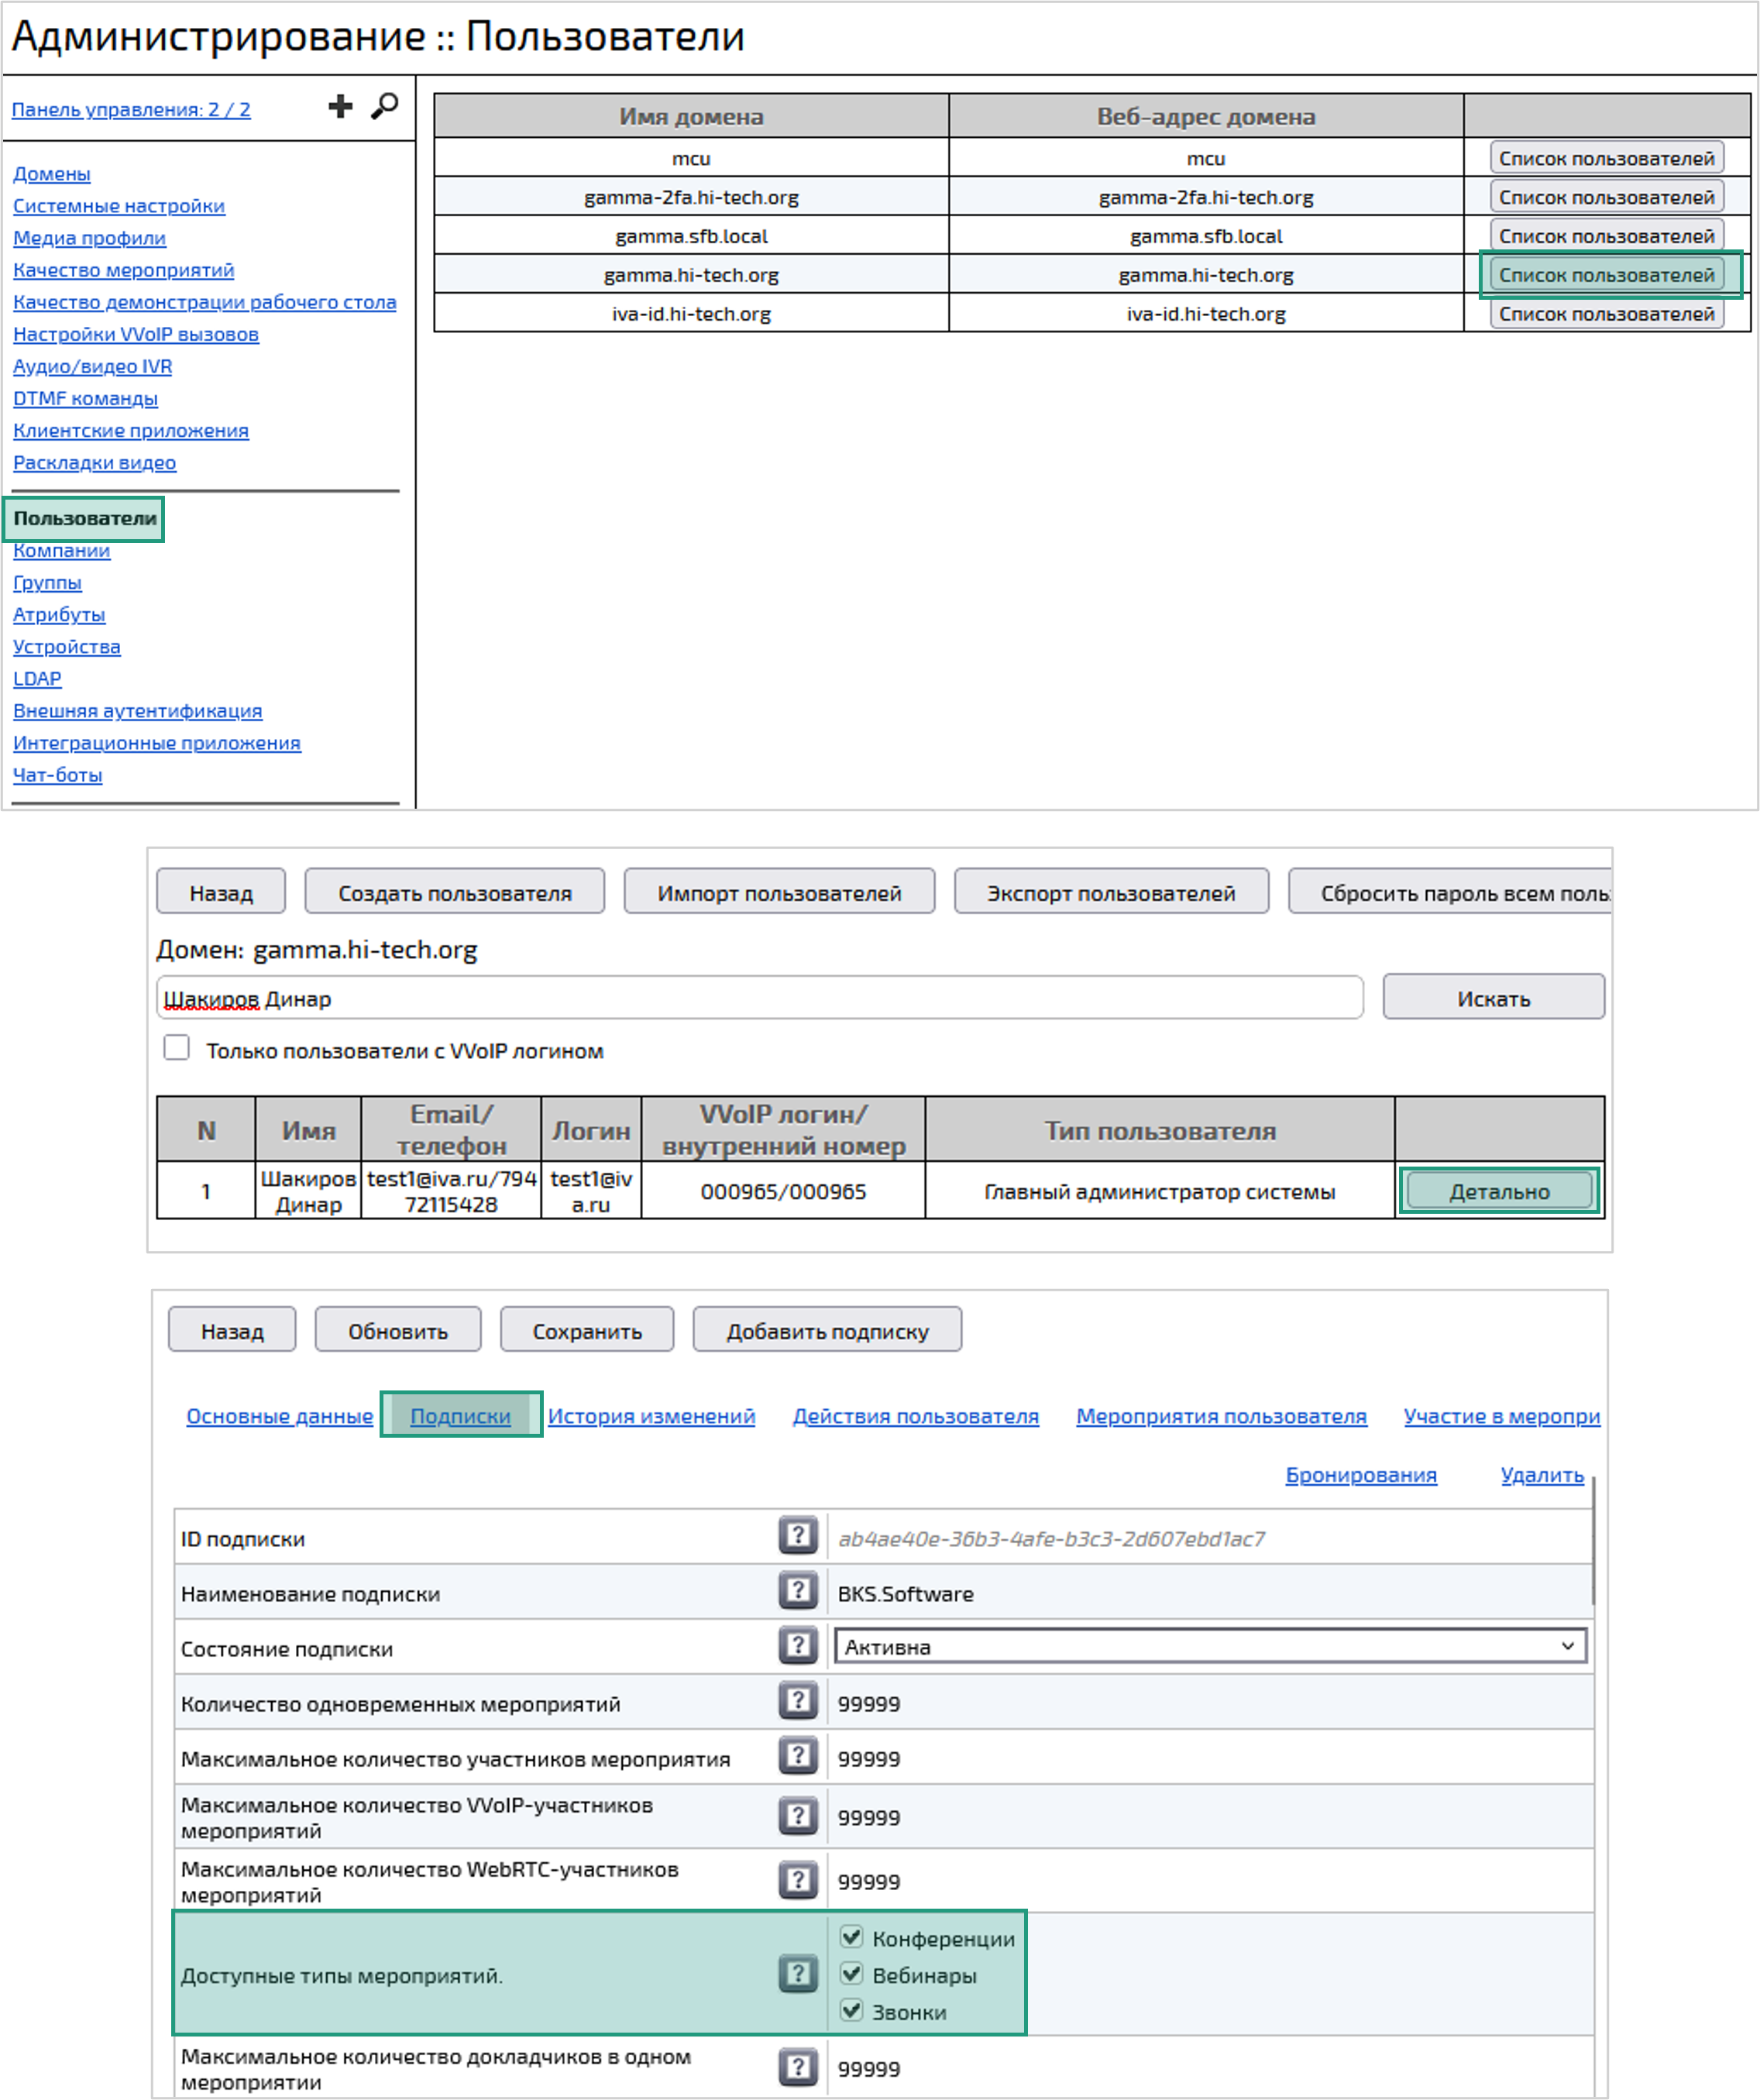Enable 'Только пользователи с VVoIP логином' checkbox
Screen dimensions: 1760x2100
point(177,1048)
